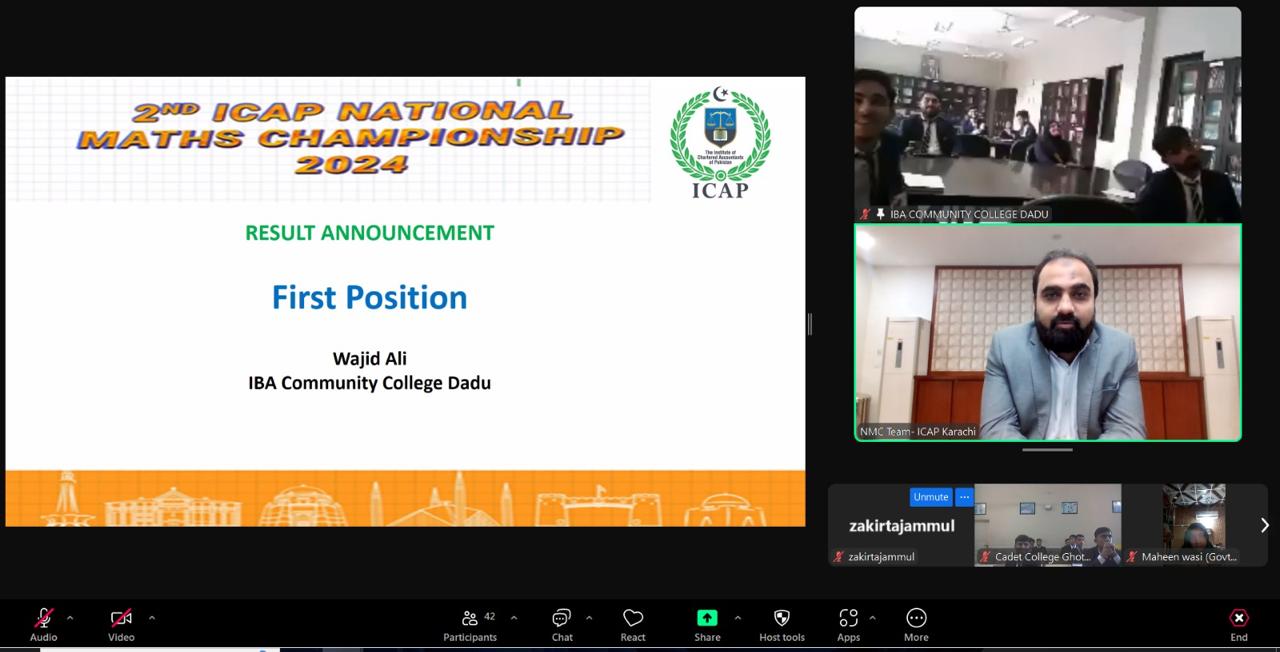1280x652 pixels.
Task: Open the Chat panel
Action: click(562, 624)
